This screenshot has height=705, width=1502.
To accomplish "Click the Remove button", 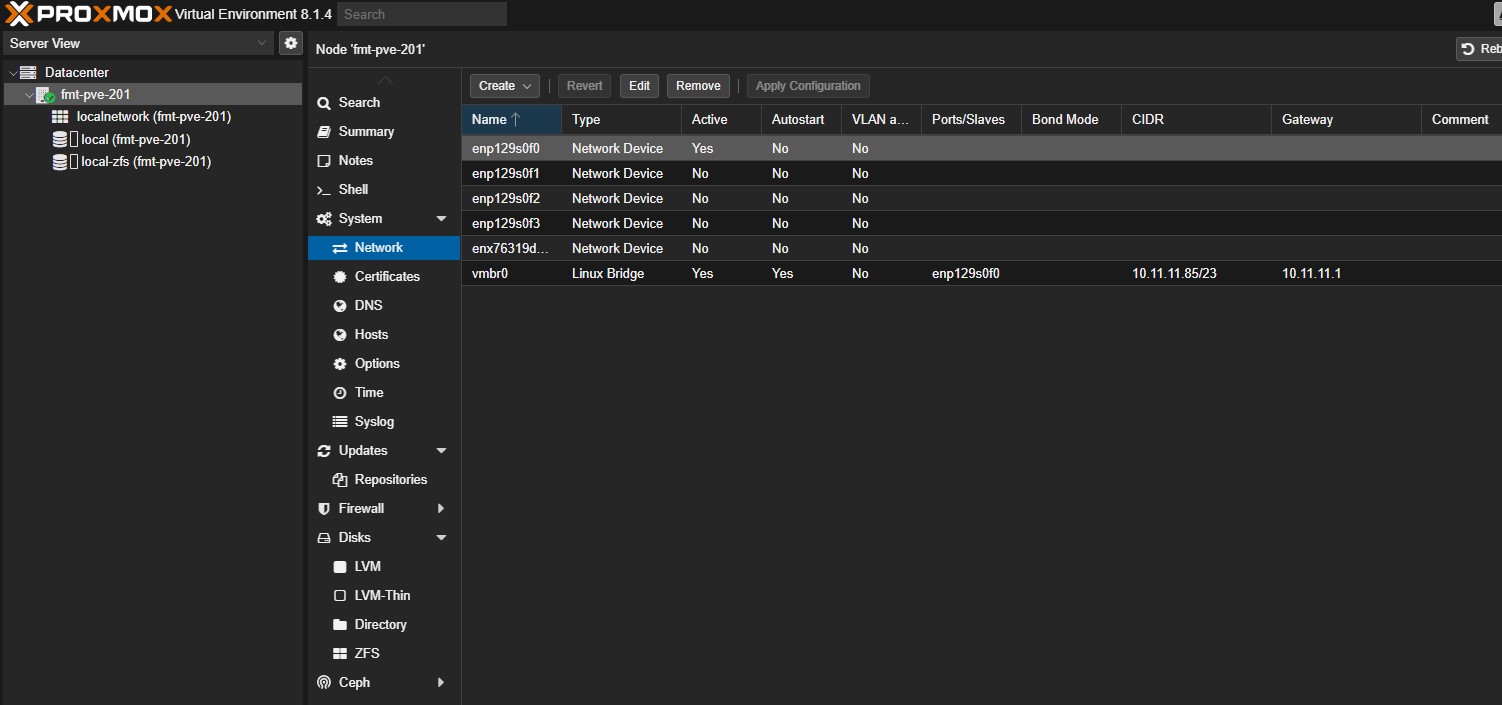I will [698, 86].
